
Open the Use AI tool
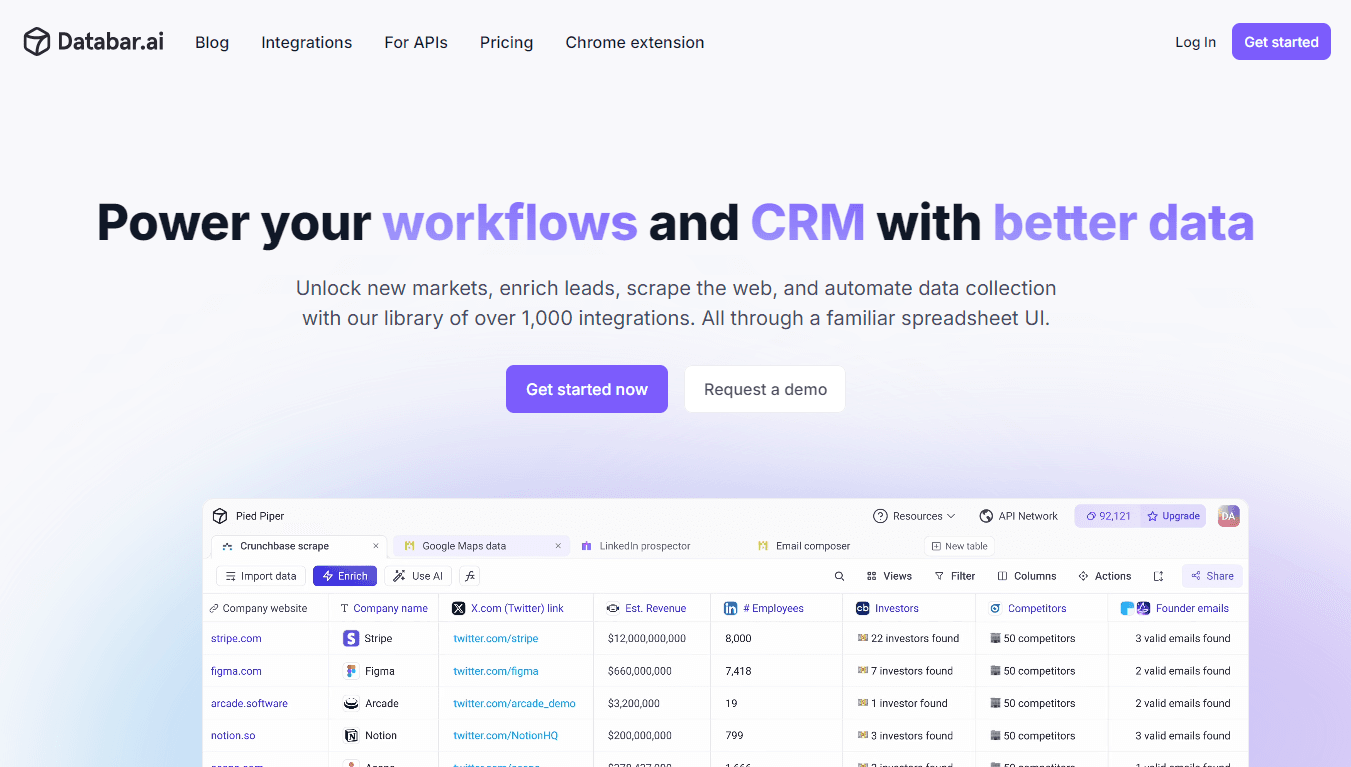(x=418, y=576)
